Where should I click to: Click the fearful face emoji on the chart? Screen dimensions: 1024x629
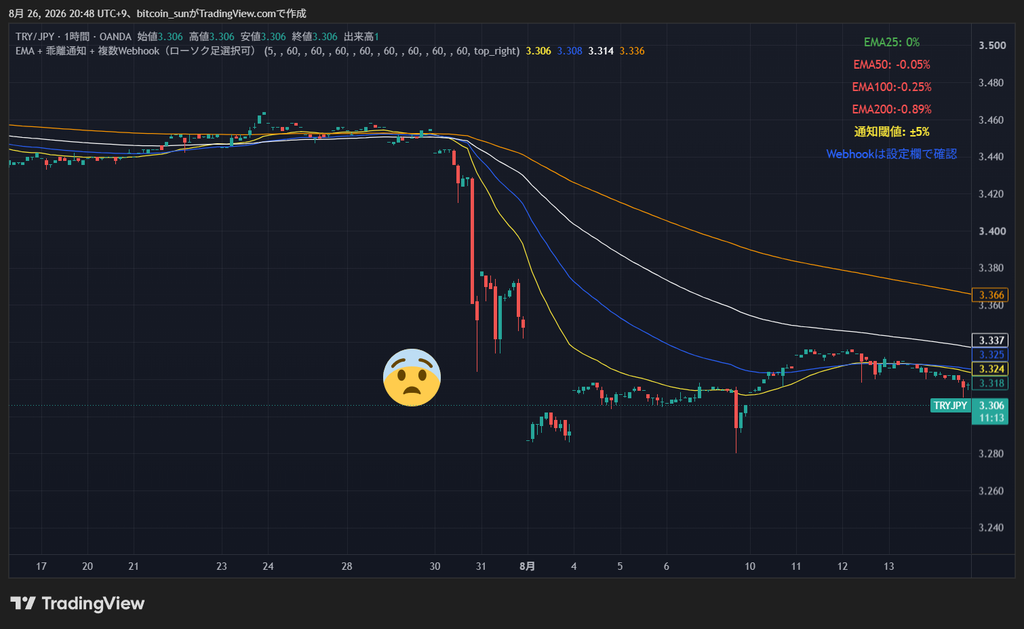click(x=411, y=378)
